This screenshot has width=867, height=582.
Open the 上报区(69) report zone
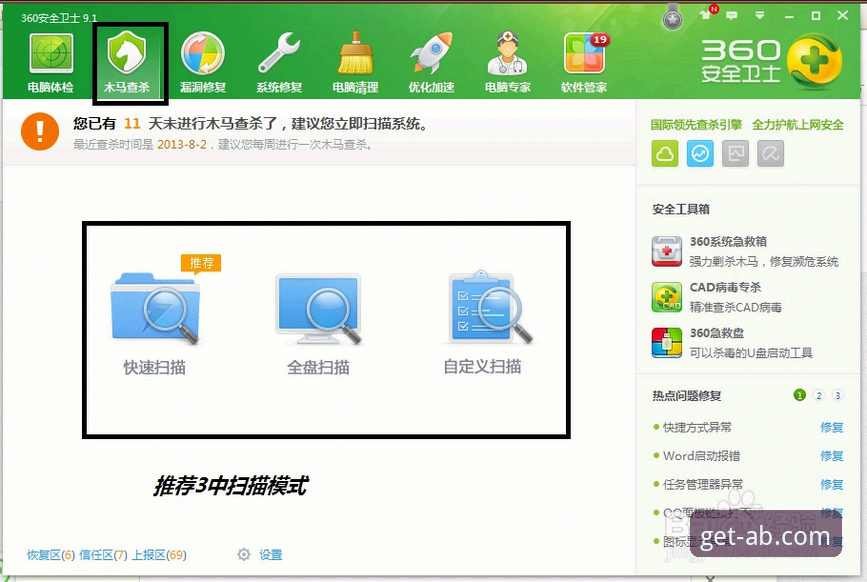pyautogui.click(x=159, y=555)
